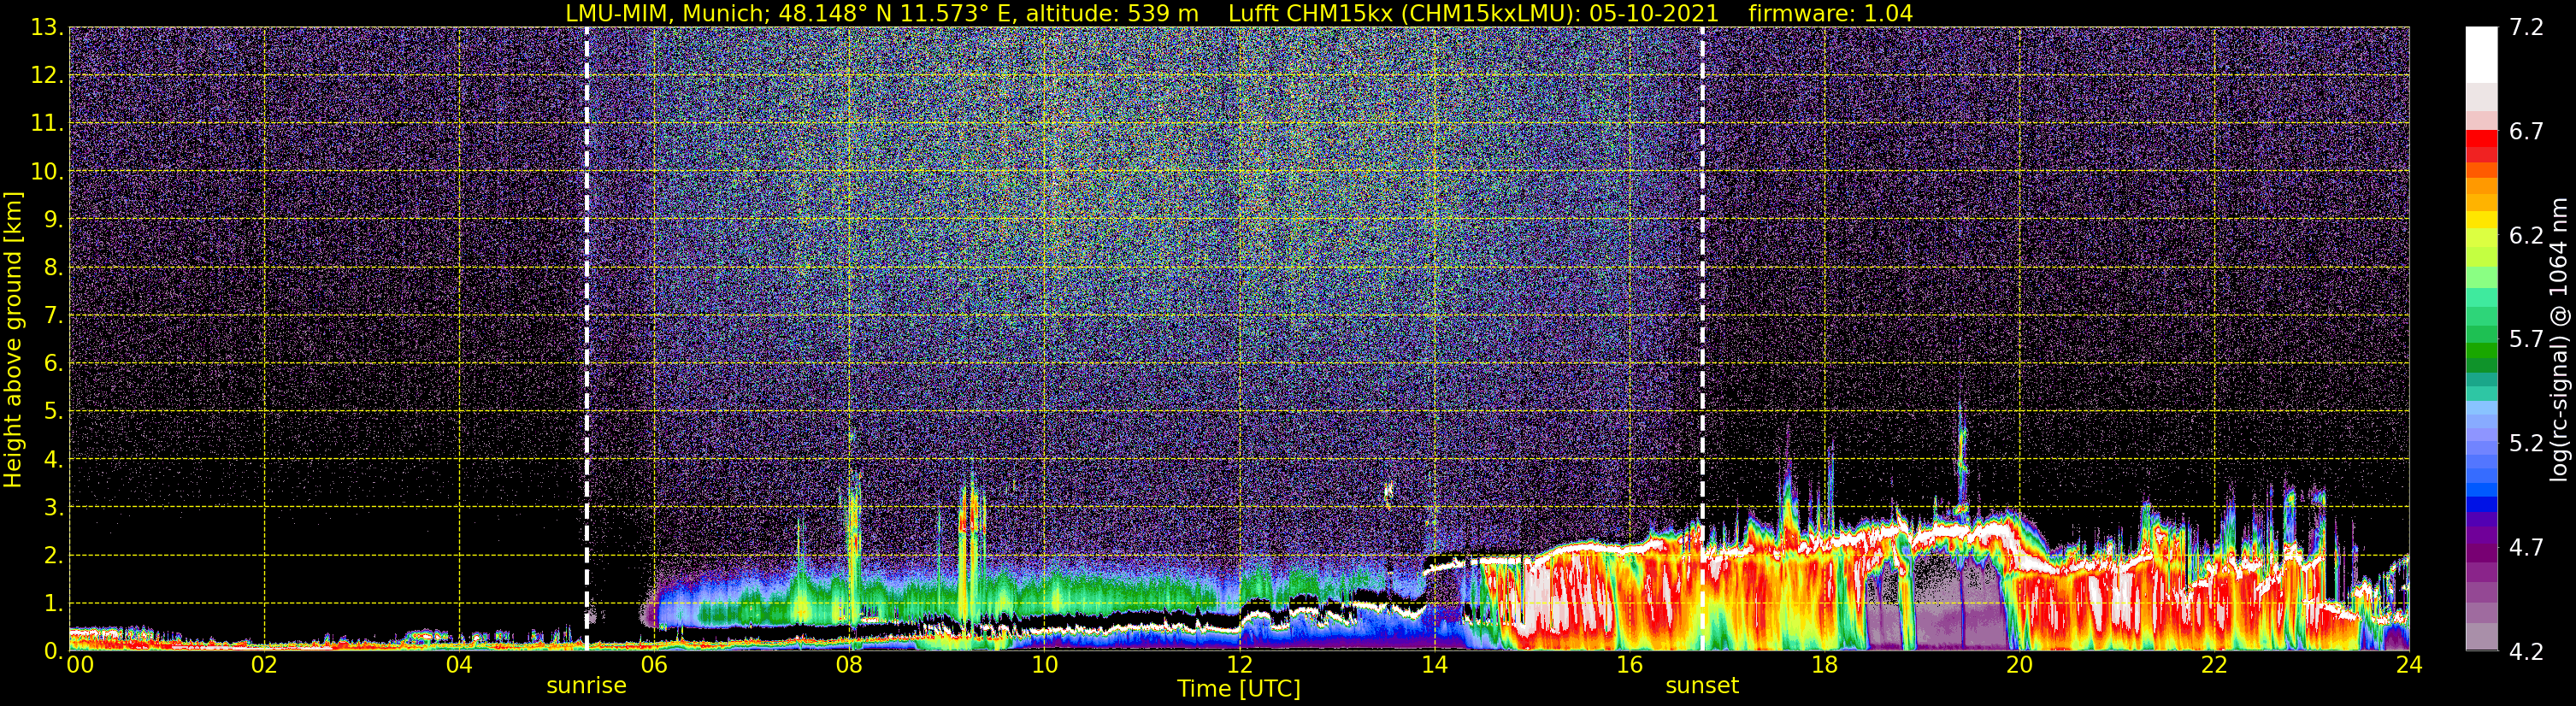
Task: Click the height axis tick "12."
Action: [47, 76]
